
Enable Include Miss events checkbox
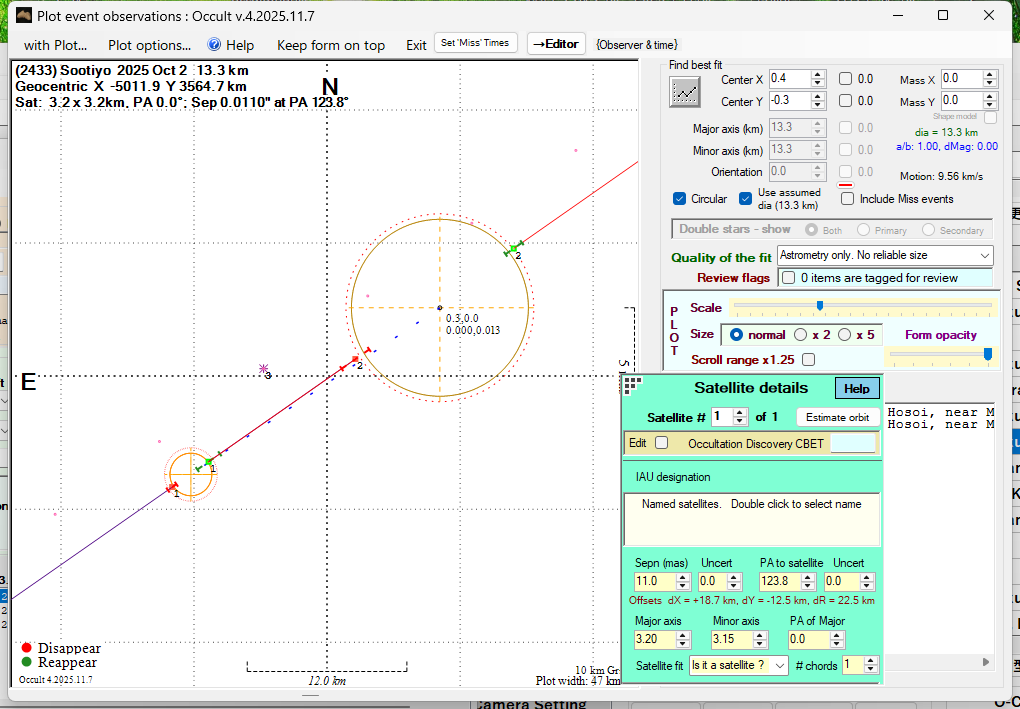point(848,199)
